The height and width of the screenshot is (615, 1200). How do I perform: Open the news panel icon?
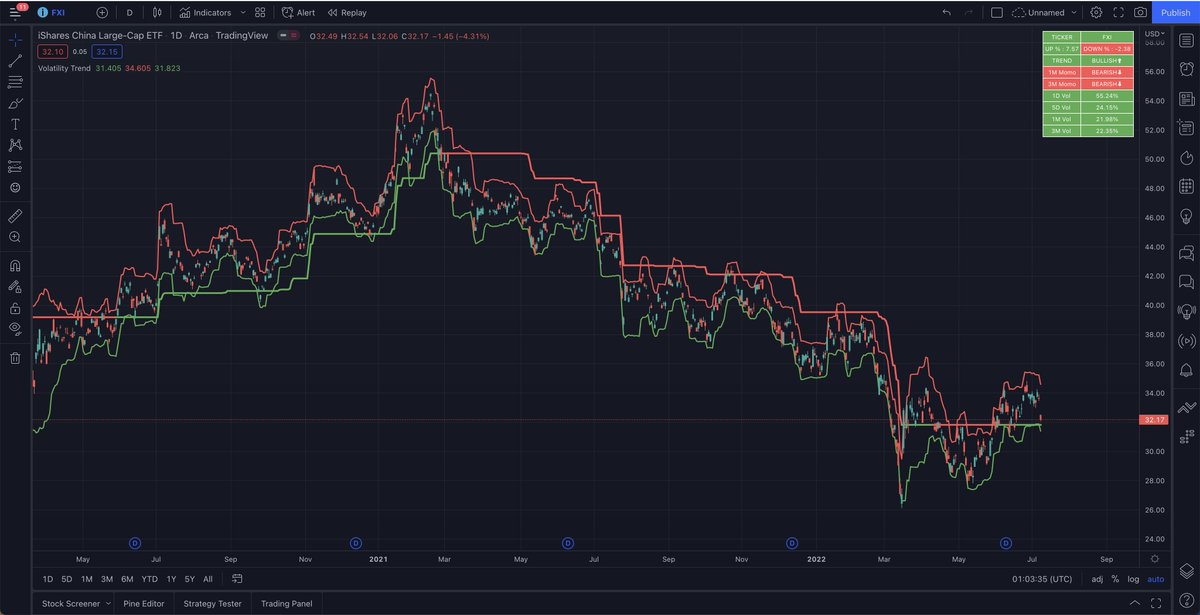pos(1186,99)
